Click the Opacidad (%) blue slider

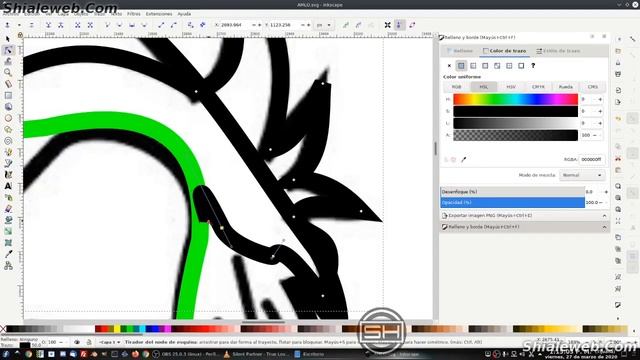[513, 202]
